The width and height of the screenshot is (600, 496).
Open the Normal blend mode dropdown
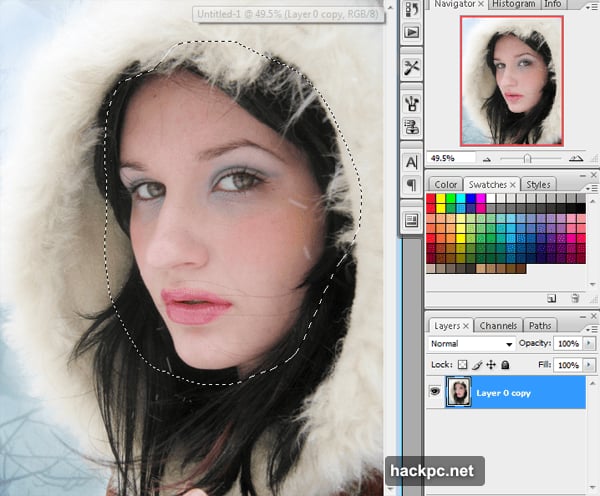tap(471, 344)
